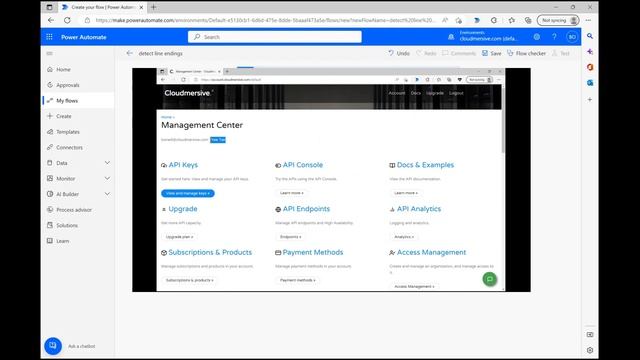The image size is (640, 360).
Task: Click the Upgrade plan button
Action: (x=179, y=237)
